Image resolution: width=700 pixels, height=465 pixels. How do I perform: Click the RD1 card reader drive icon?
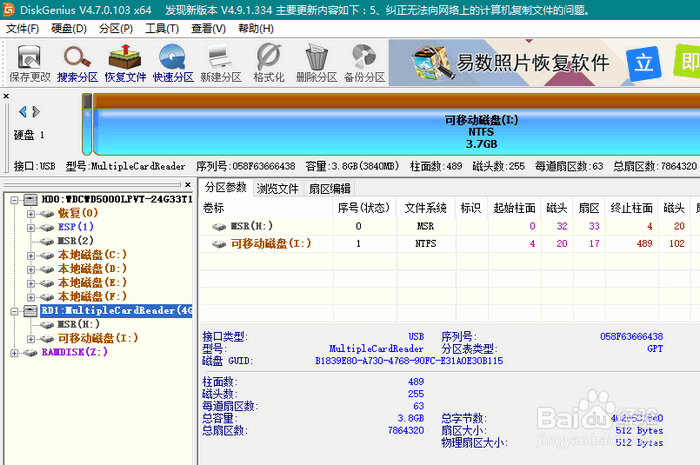(x=30, y=311)
